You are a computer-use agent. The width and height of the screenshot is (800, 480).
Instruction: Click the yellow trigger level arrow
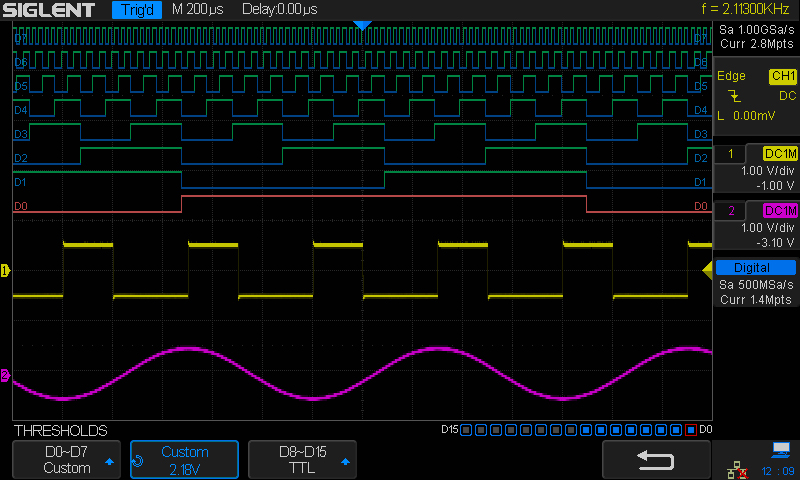[708, 270]
